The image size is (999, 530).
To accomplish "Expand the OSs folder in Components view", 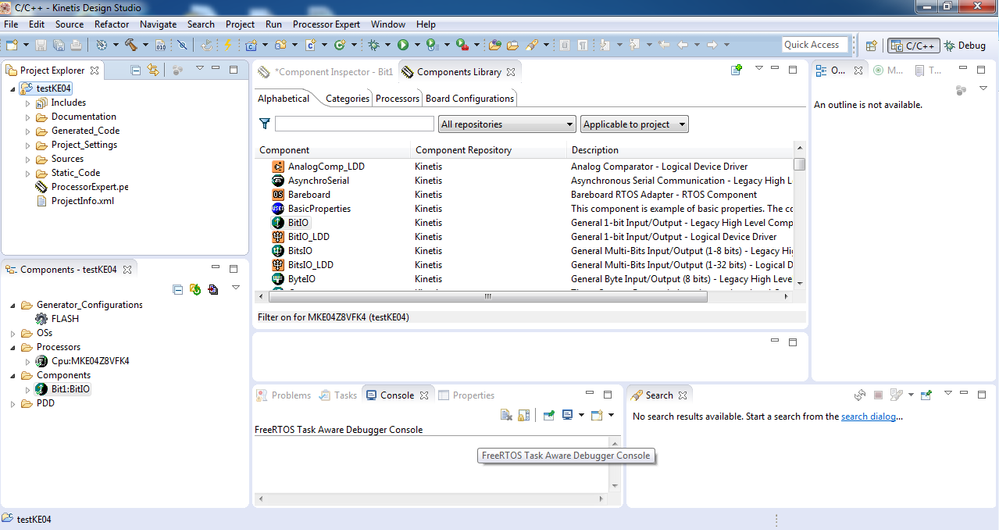I will (13, 333).
